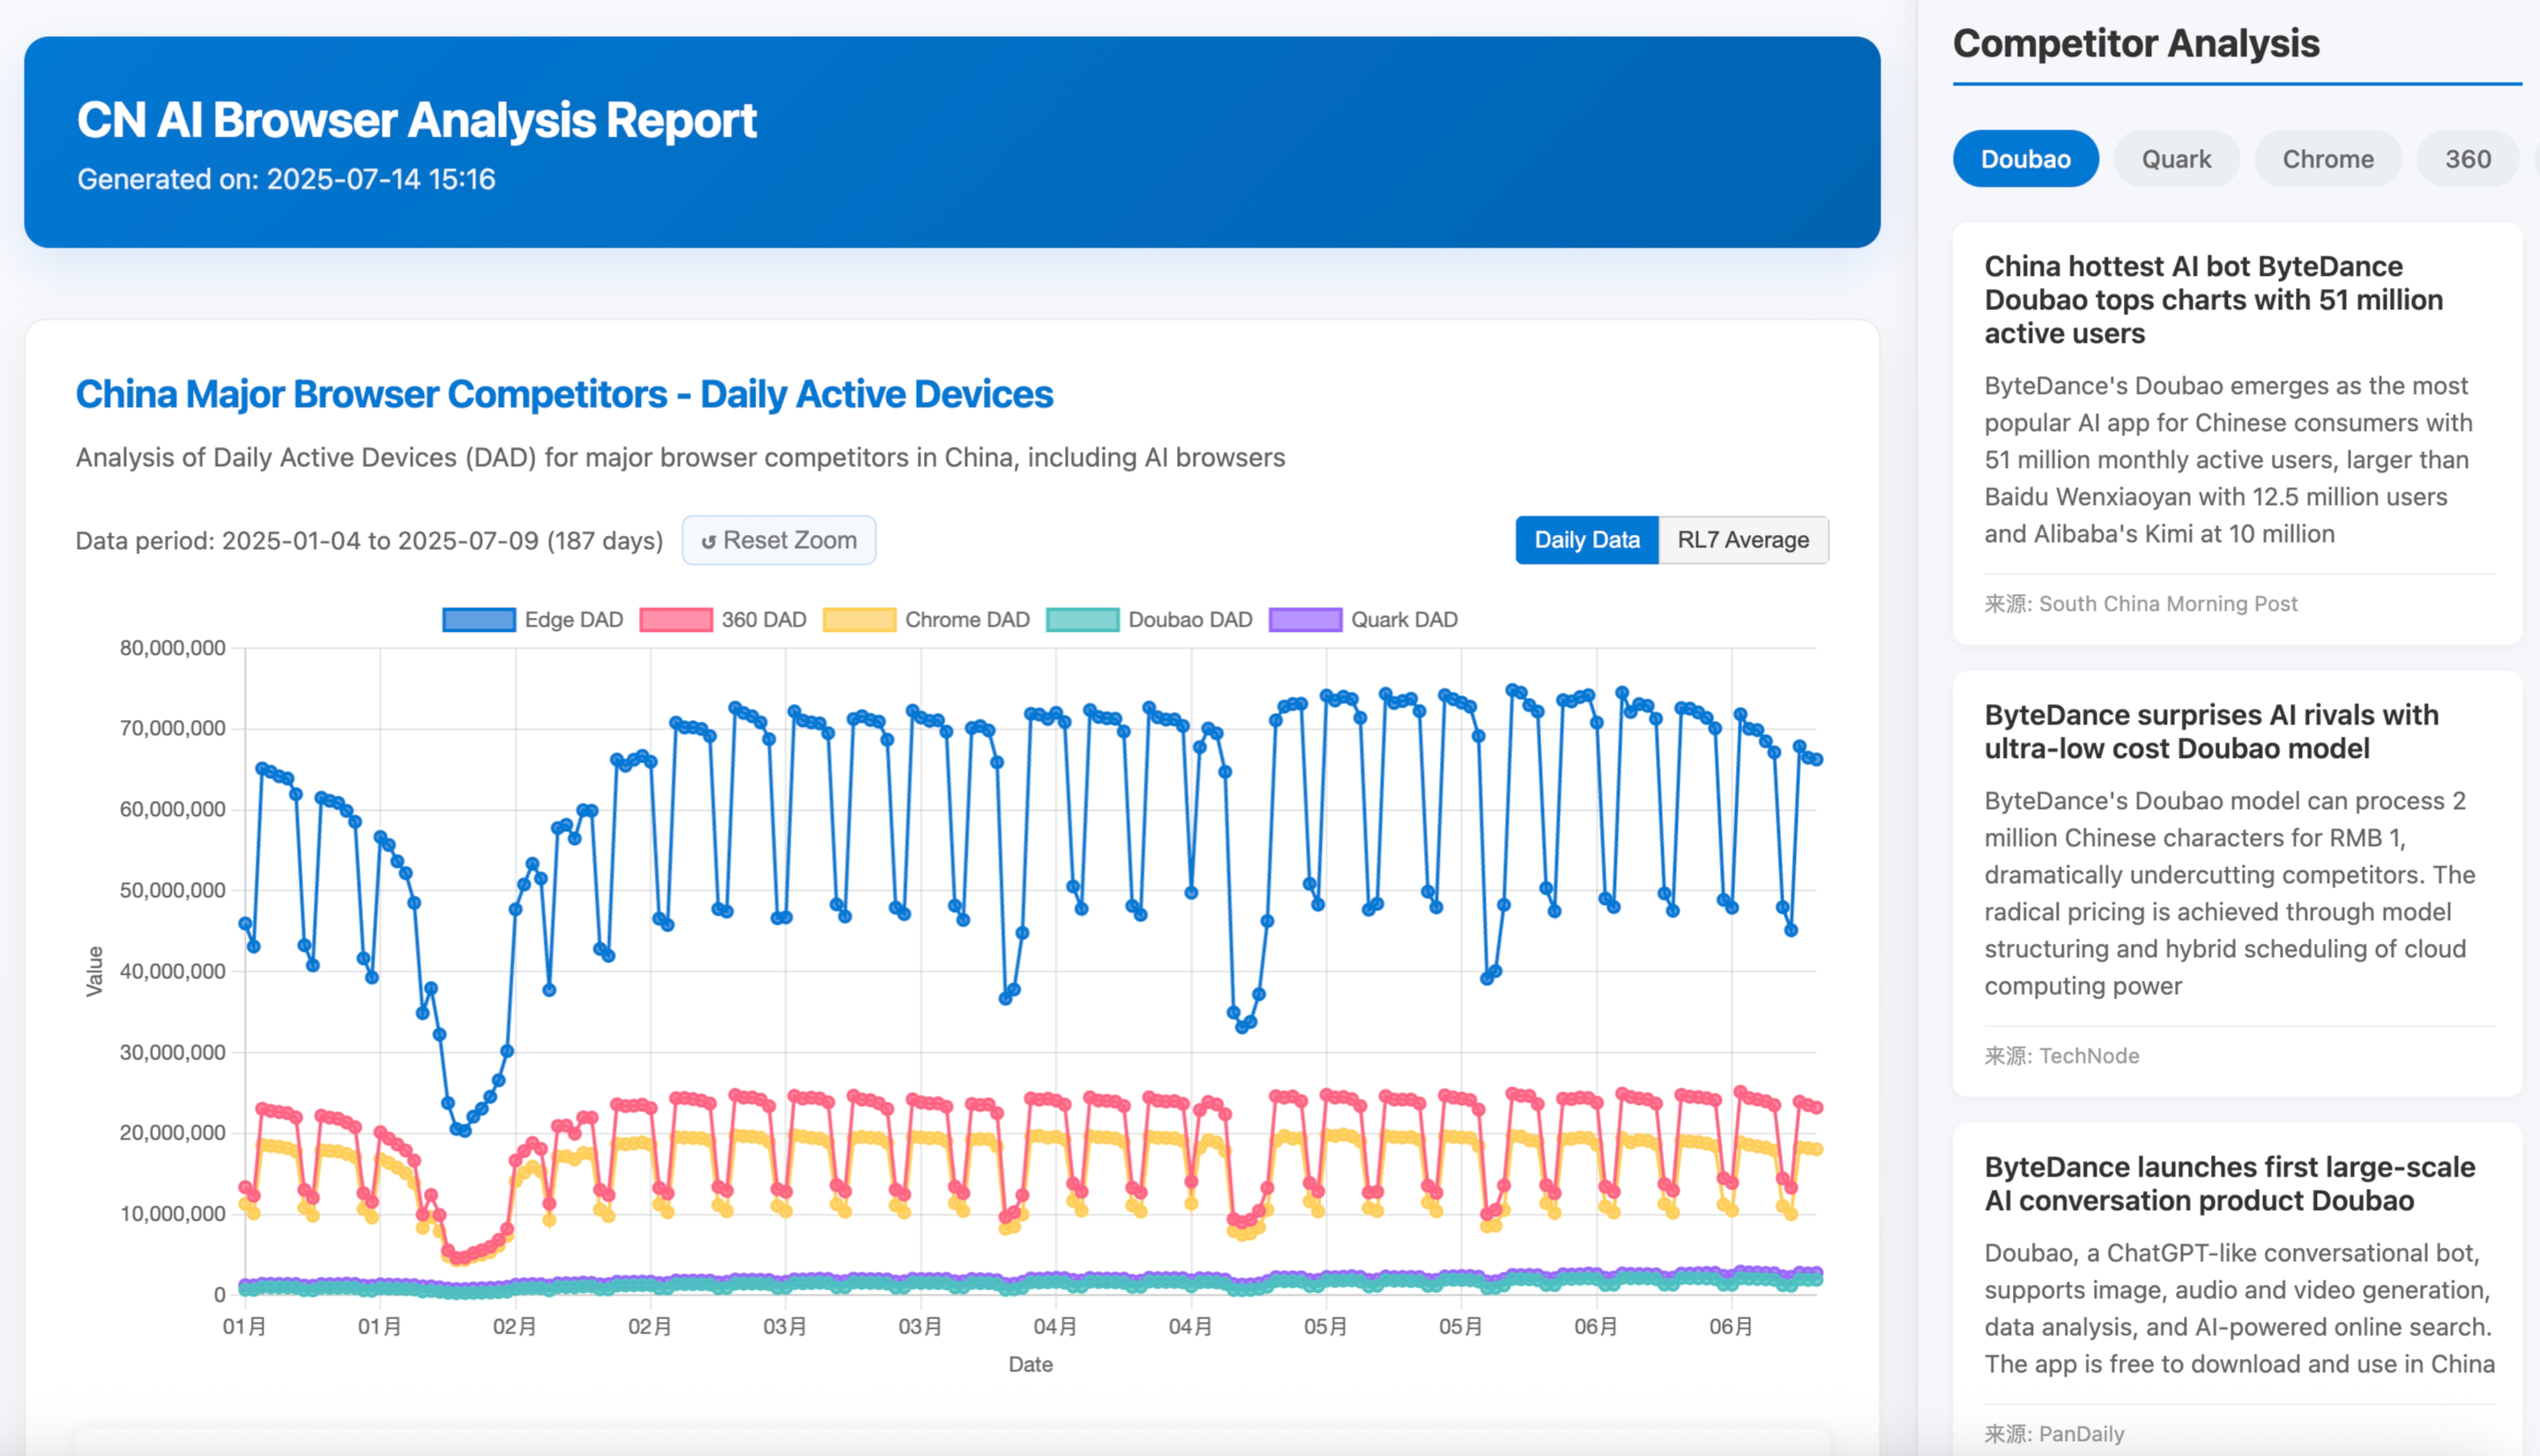
Task: Open the Quark competitor tab
Action: coord(2176,159)
